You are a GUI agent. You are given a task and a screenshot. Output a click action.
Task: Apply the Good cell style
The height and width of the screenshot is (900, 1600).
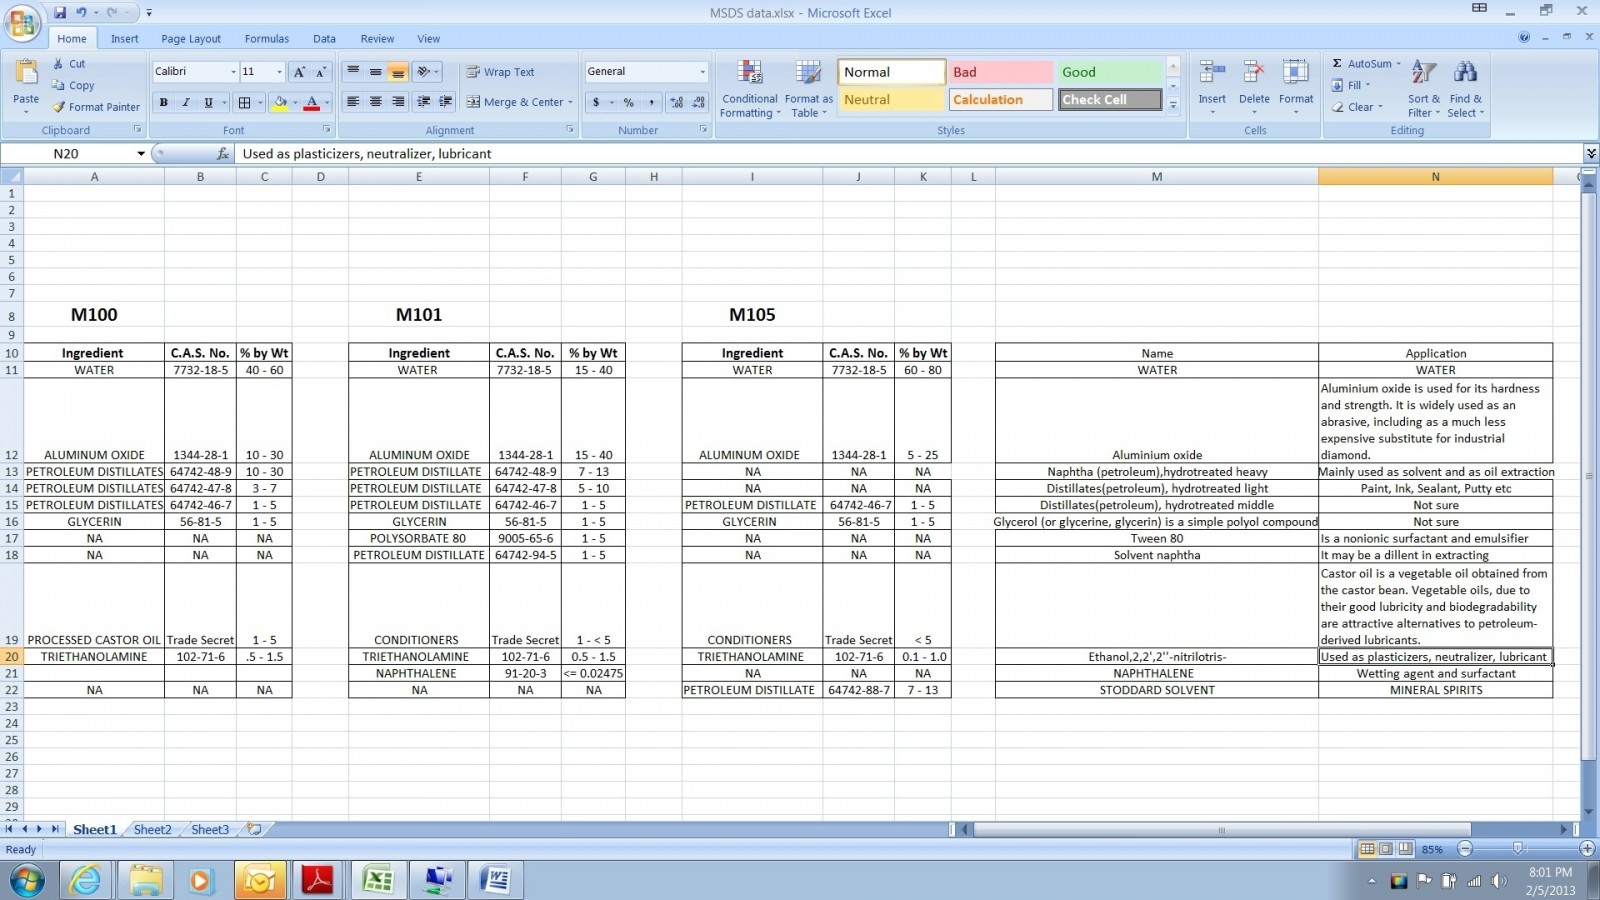[1109, 72]
